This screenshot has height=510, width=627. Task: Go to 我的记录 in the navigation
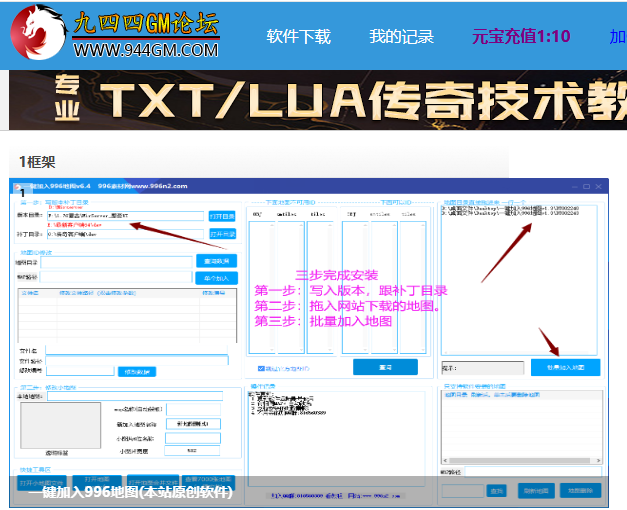point(401,37)
